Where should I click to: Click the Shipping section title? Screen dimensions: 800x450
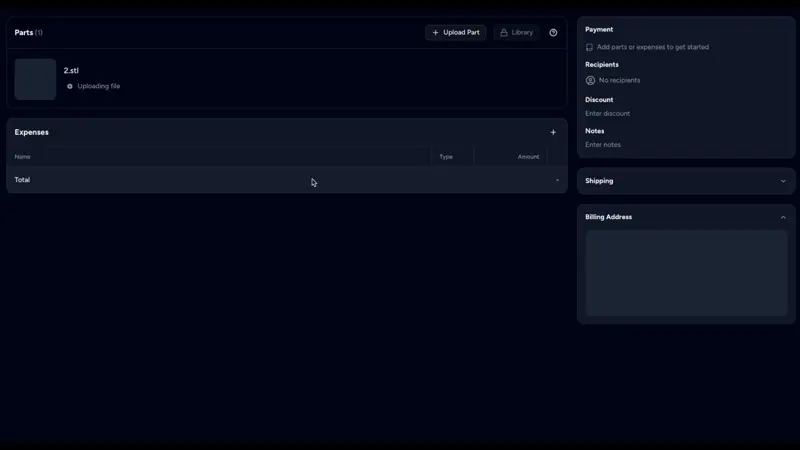point(599,181)
